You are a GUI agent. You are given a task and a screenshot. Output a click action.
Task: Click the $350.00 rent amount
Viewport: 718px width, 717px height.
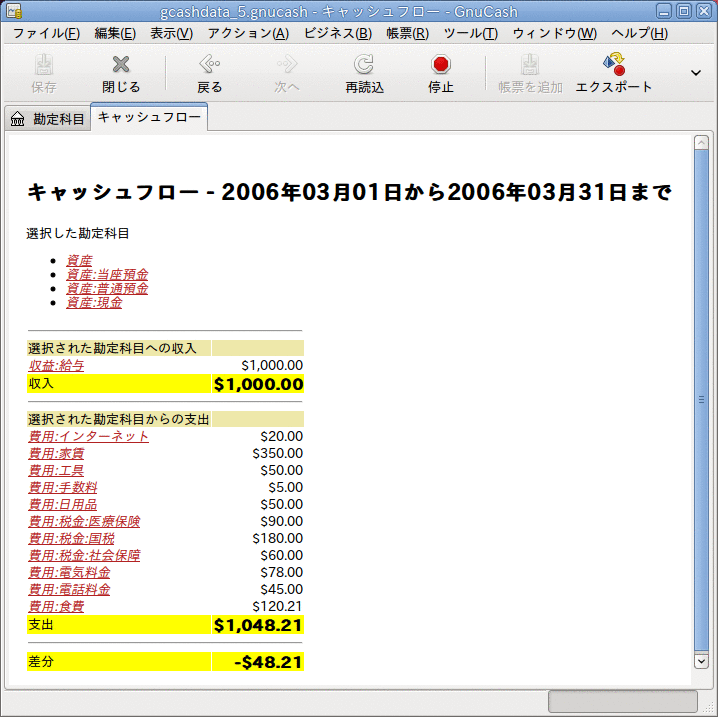tap(277, 453)
